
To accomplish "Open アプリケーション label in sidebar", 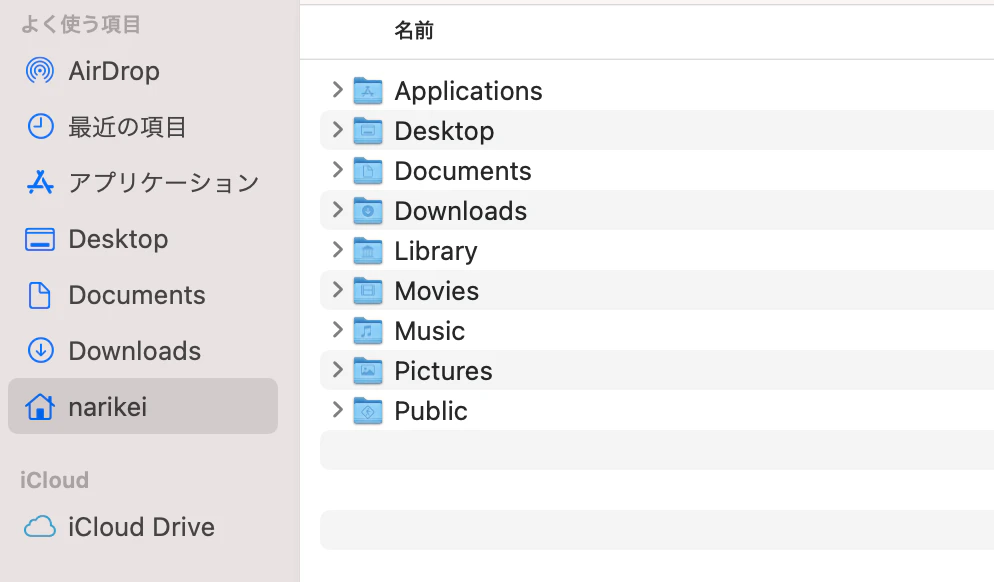I will [x=164, y=183].
